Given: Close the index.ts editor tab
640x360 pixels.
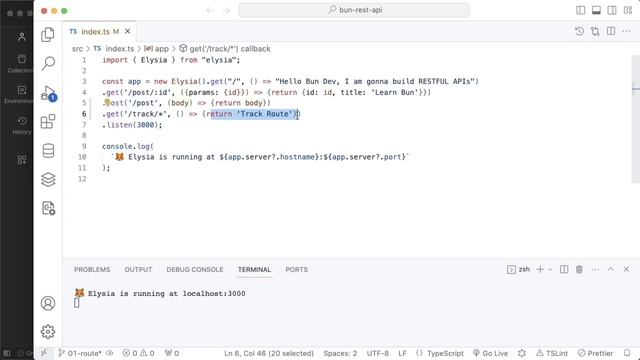Looking at the screenshot, I should (128, 31).
